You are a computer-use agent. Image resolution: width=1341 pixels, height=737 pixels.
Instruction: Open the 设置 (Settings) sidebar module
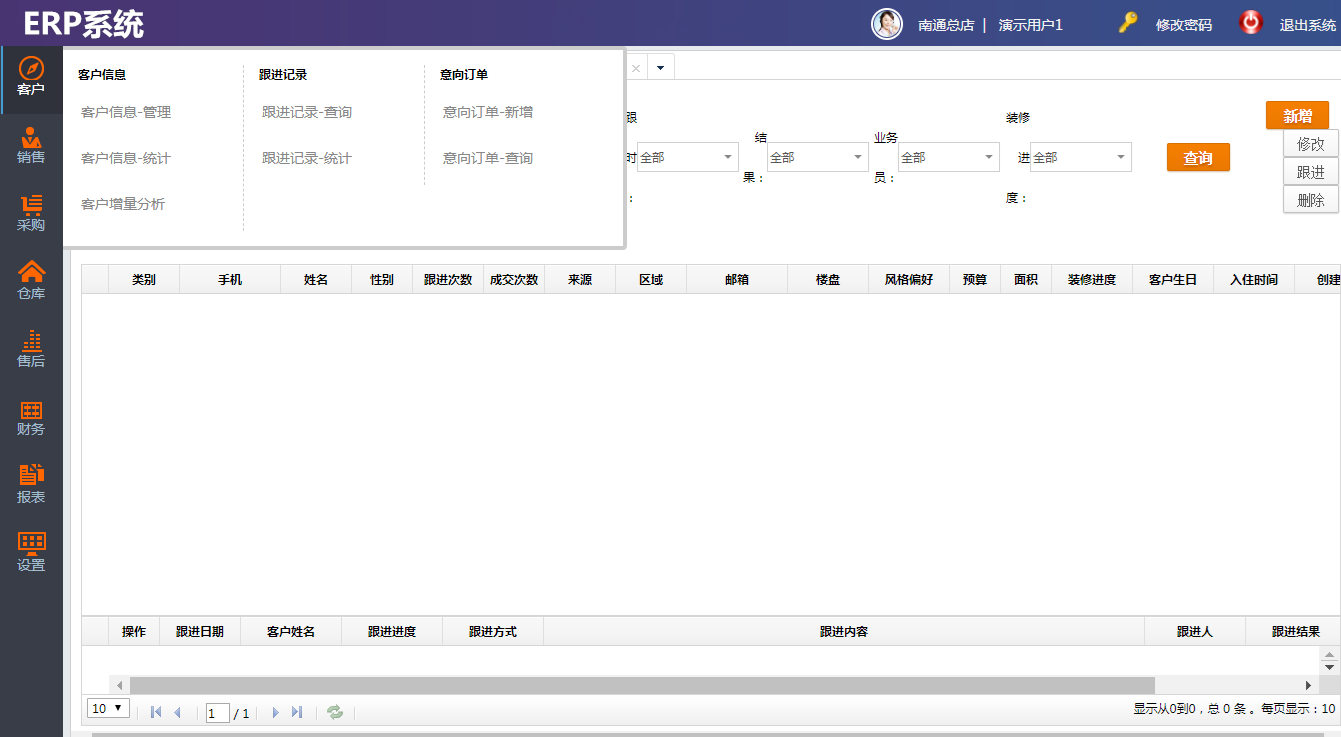click(x=31, y=553)
